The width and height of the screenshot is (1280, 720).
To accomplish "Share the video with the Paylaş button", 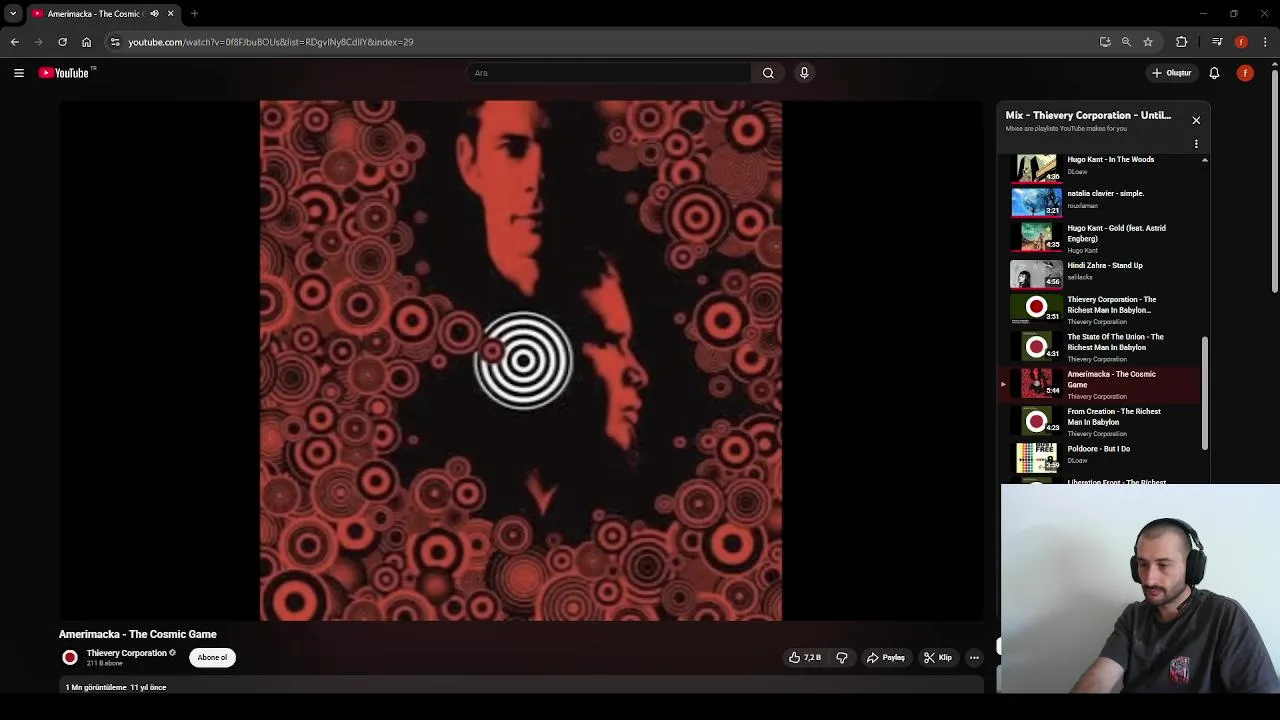I will (x=886, y=658).
